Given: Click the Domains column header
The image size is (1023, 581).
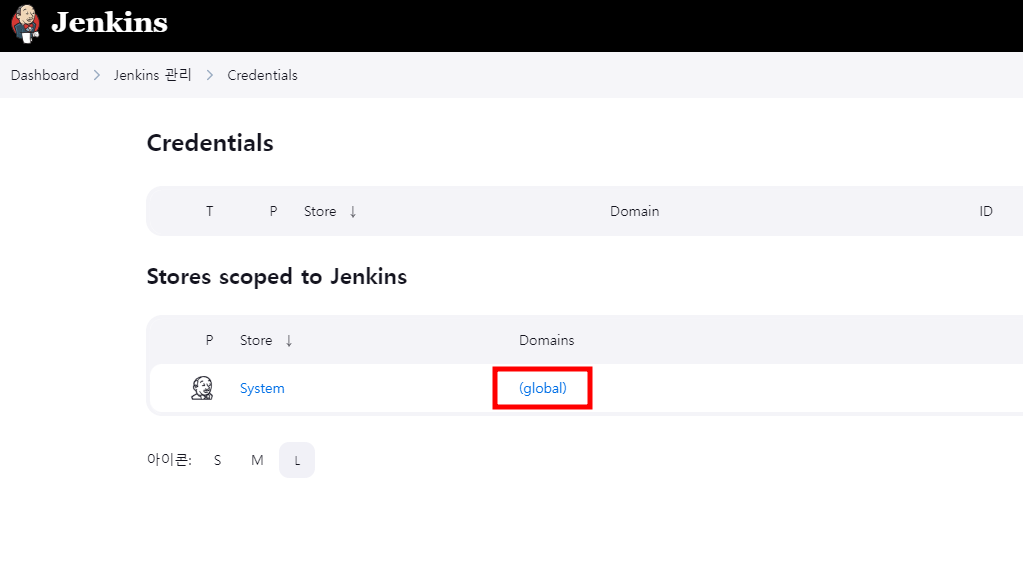Looking at the screenshot, I should 547,340.
